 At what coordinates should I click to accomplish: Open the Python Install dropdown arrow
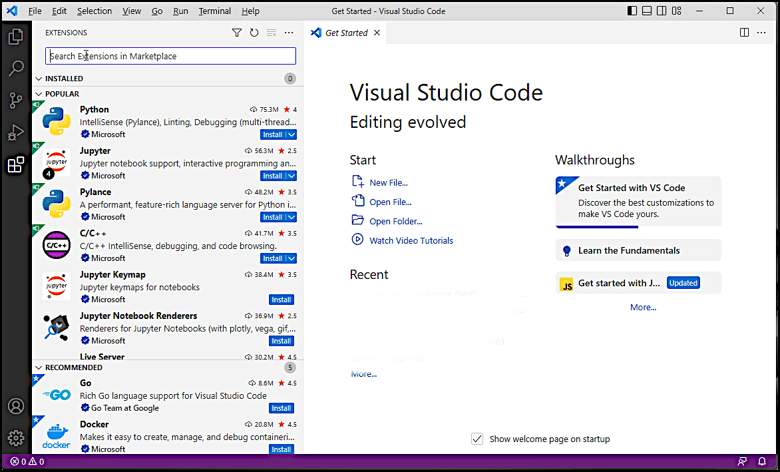(291, 134)
